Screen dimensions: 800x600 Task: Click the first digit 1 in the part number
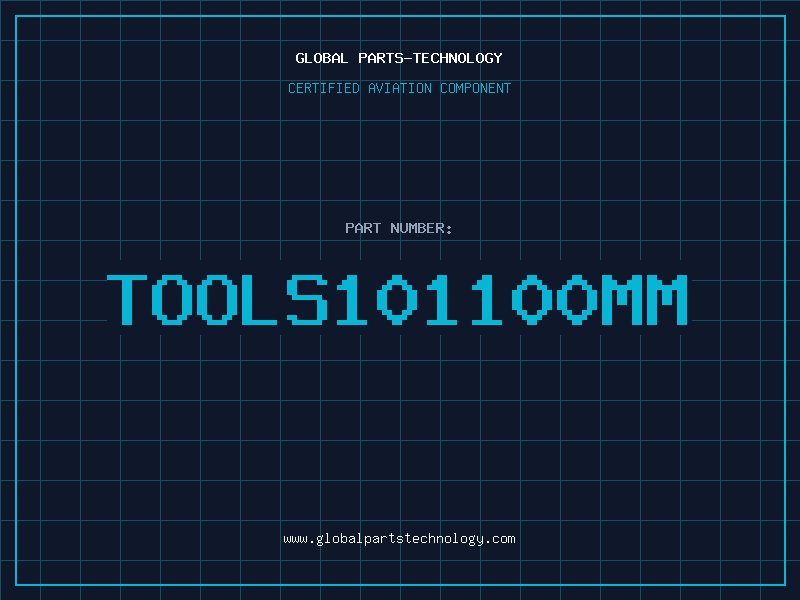(x=351, y=300)
